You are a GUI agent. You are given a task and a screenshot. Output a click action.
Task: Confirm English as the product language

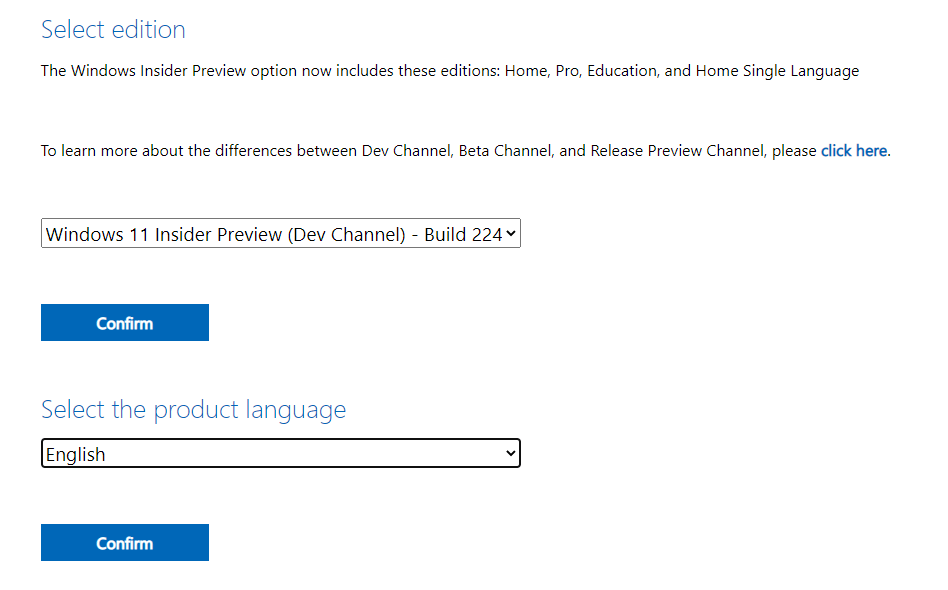(124, 542)
